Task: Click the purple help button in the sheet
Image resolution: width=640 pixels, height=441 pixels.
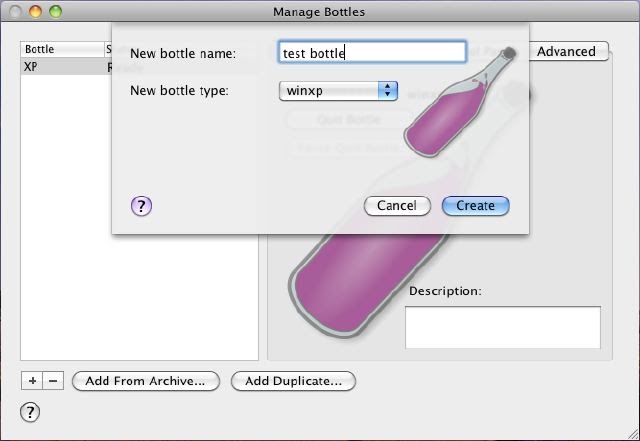Action: point(141,206)
